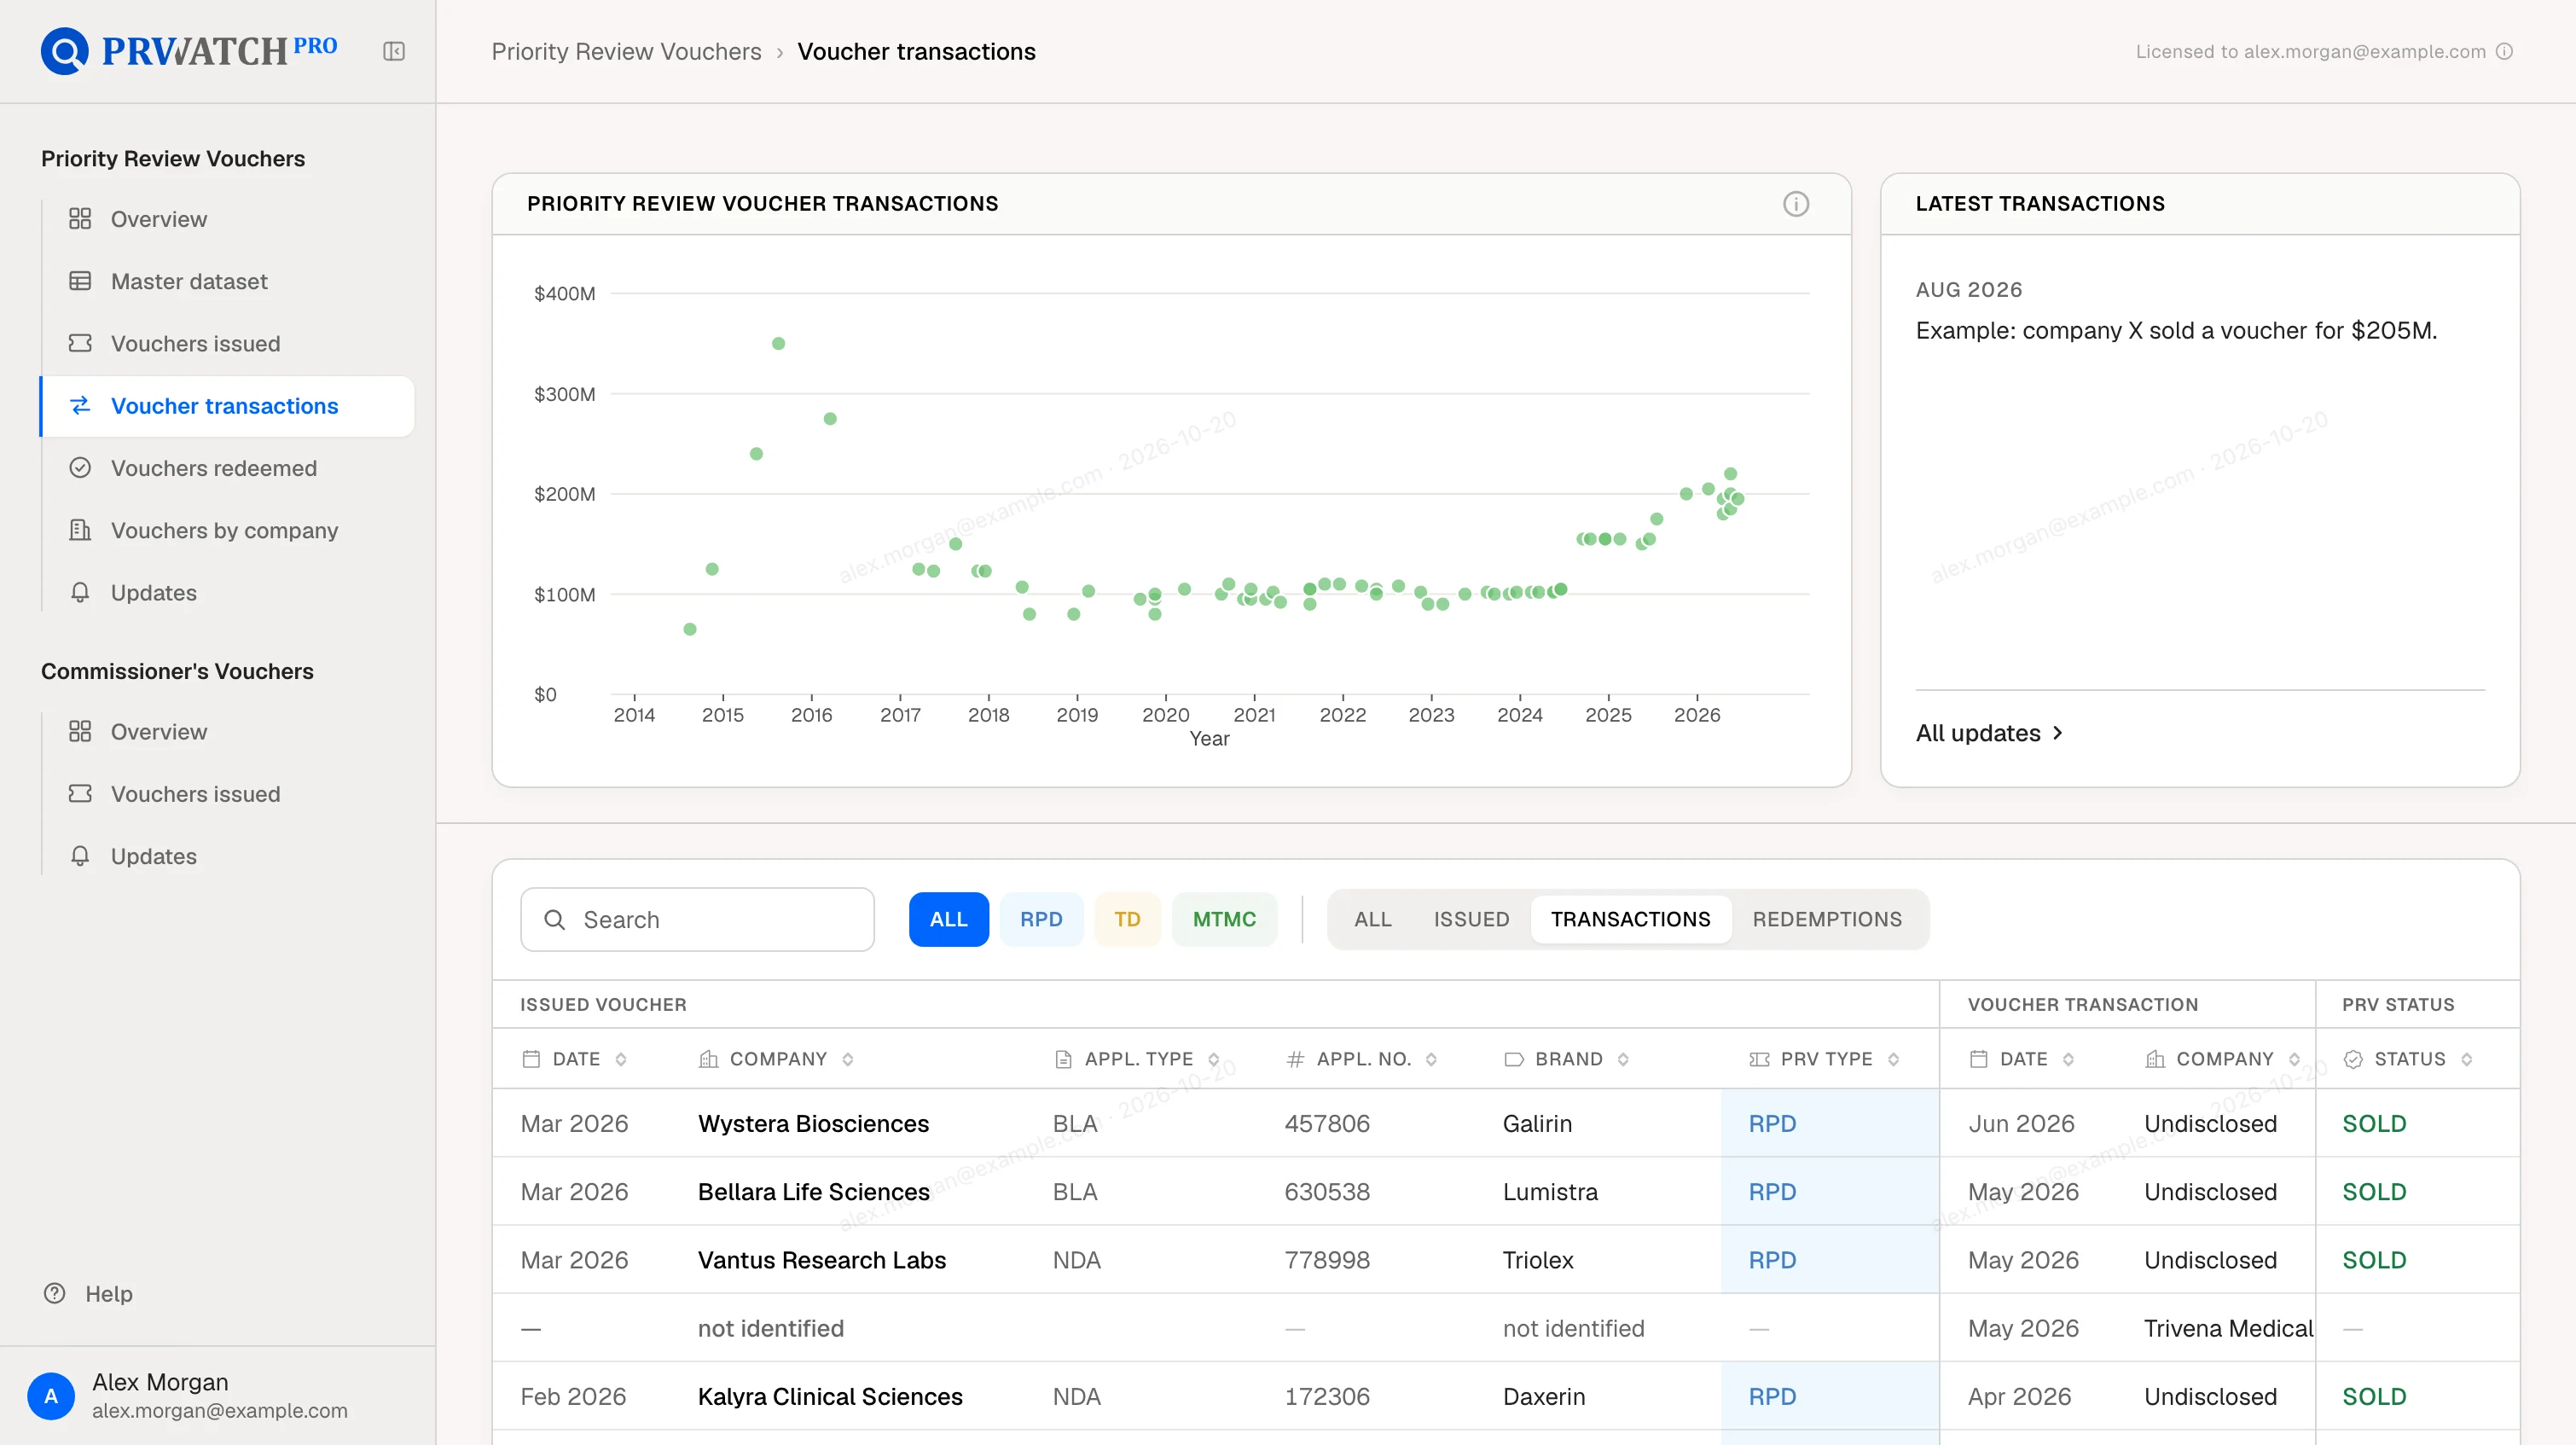This screenshot has width=2576, height=1445.
Task: Open Help from the sidebar
Action: pos(88,1294)
